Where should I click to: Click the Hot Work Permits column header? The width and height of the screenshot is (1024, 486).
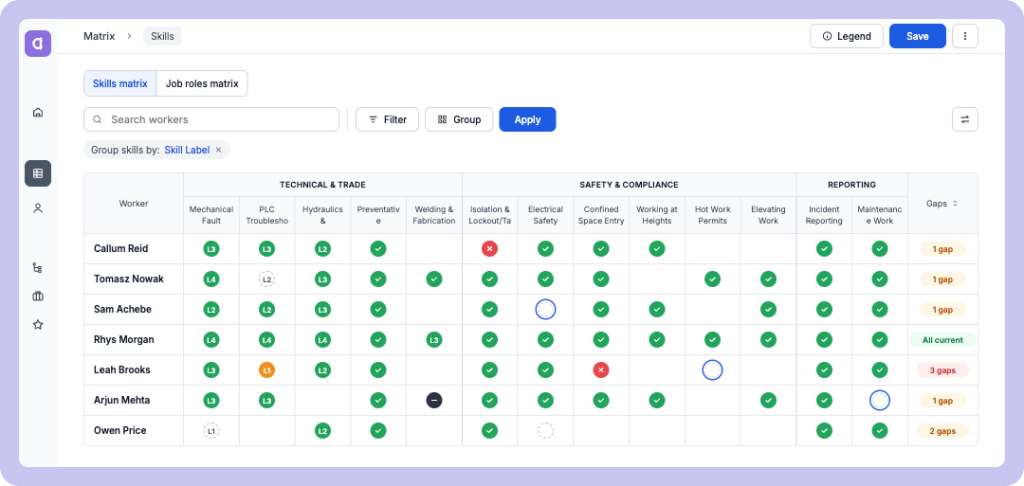[x=712, y=215]
